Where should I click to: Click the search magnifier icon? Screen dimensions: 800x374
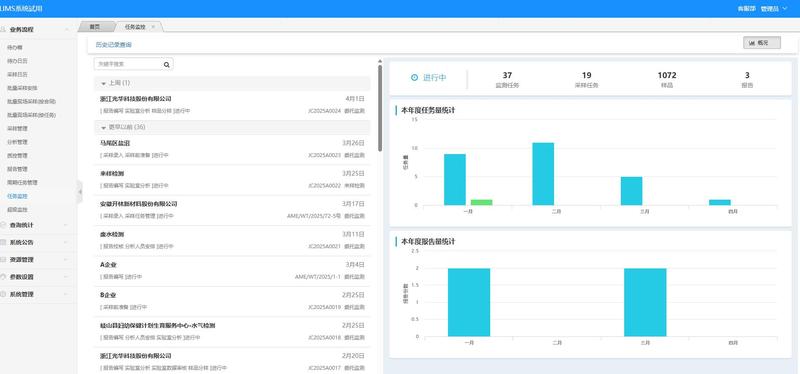point(166,65)
